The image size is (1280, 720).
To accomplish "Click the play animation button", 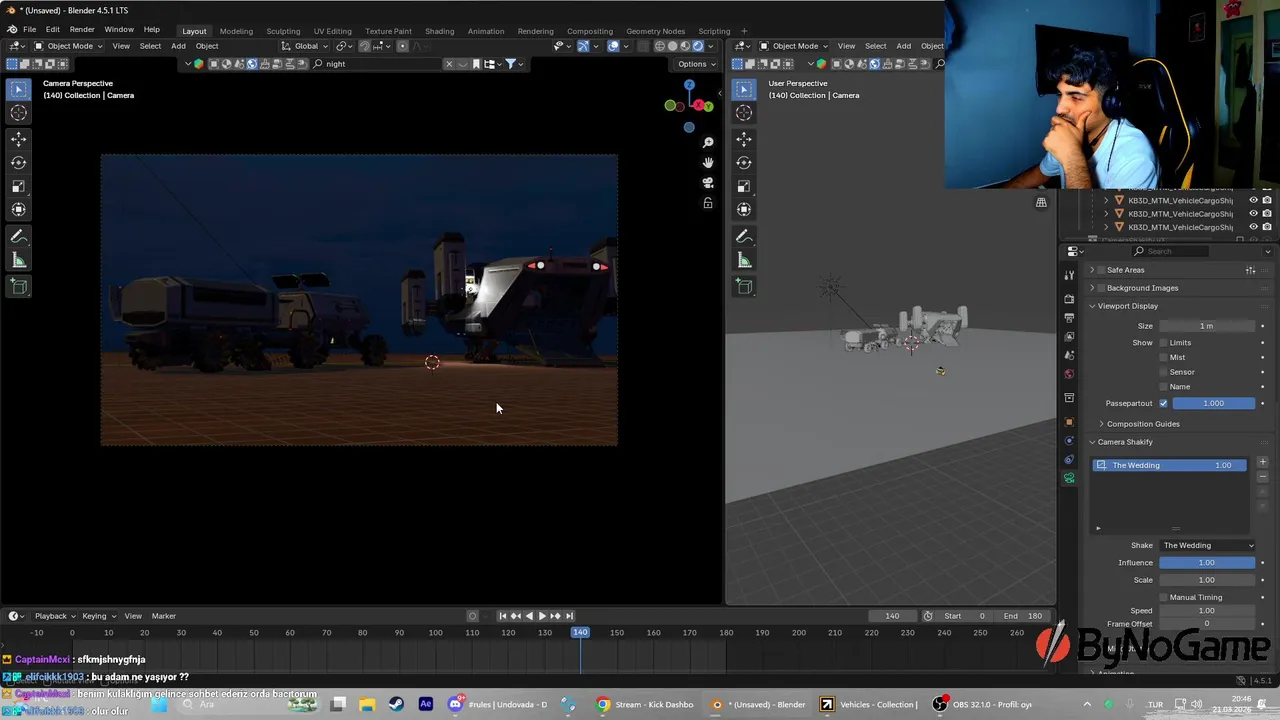I will [x=542, y=616].
